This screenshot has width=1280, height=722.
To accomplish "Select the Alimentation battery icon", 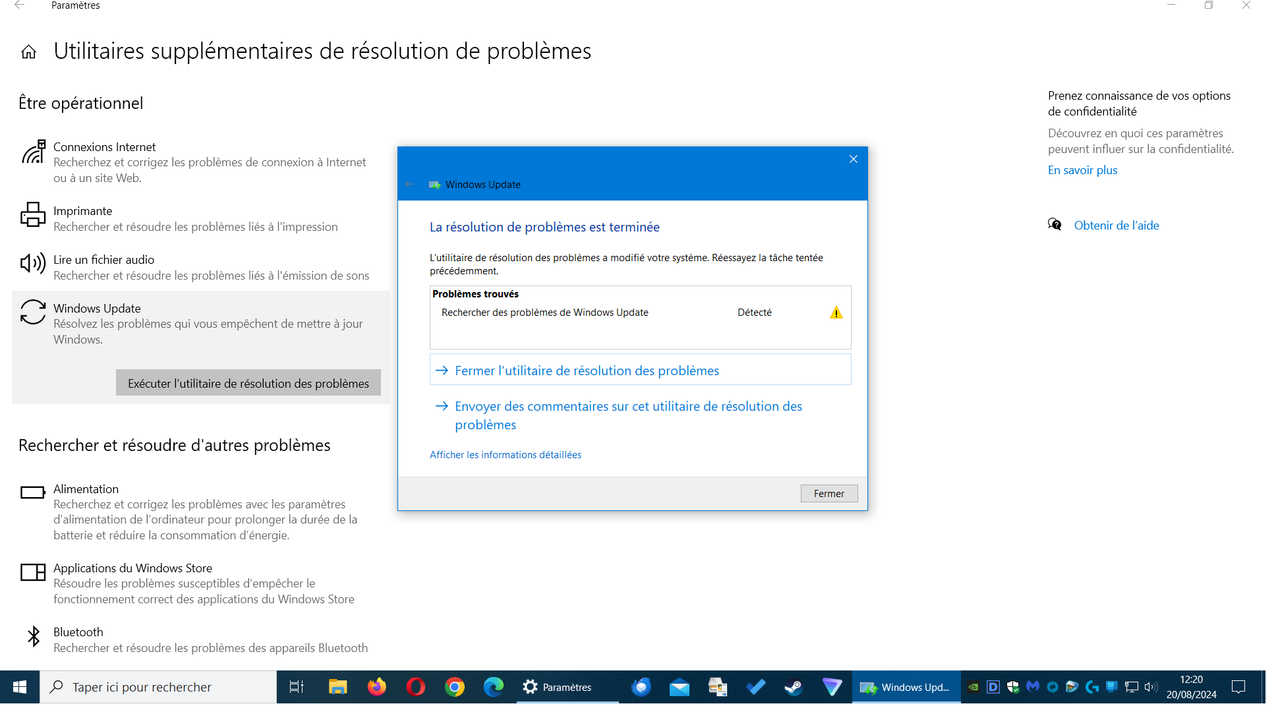I will pos(32,492).
